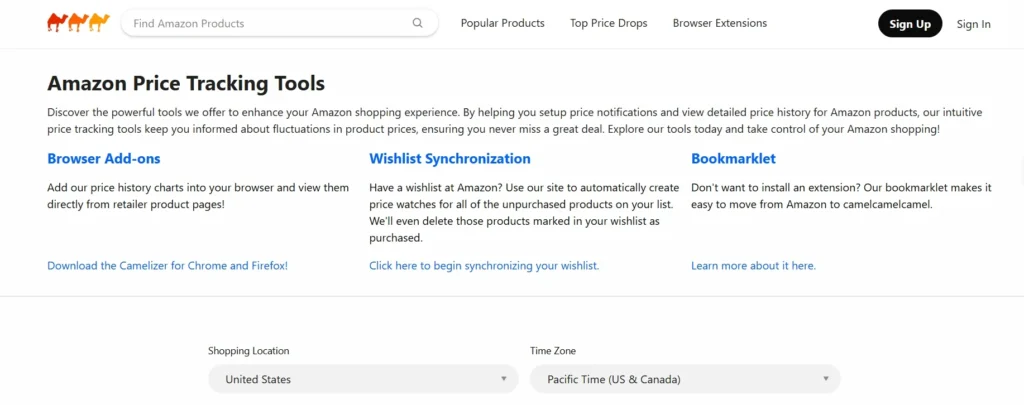
Task: Open the Browser Extensions menu item
Action: point(719,23)
